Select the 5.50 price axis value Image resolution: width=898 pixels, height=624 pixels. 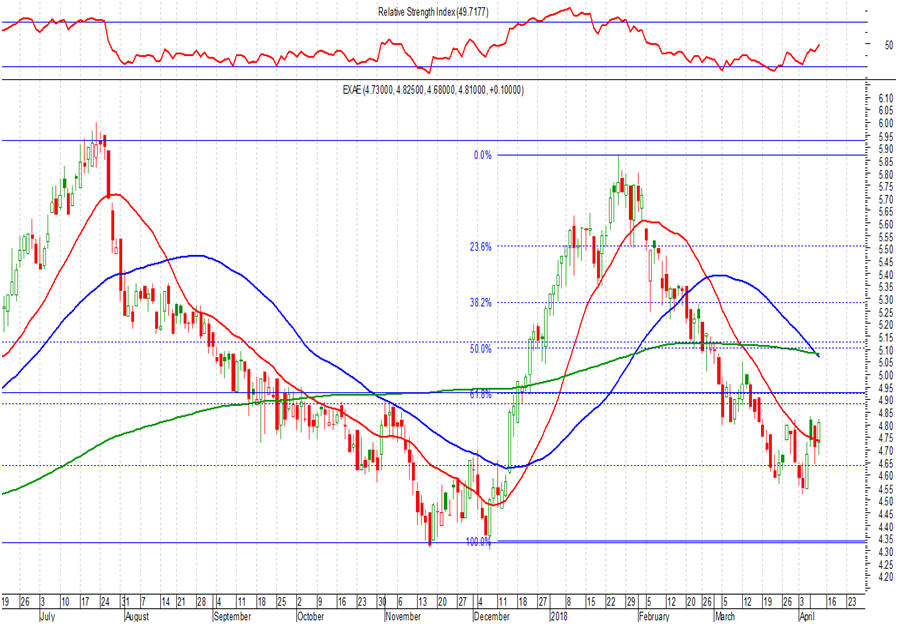pyautogui.click(x=885, y=250)
